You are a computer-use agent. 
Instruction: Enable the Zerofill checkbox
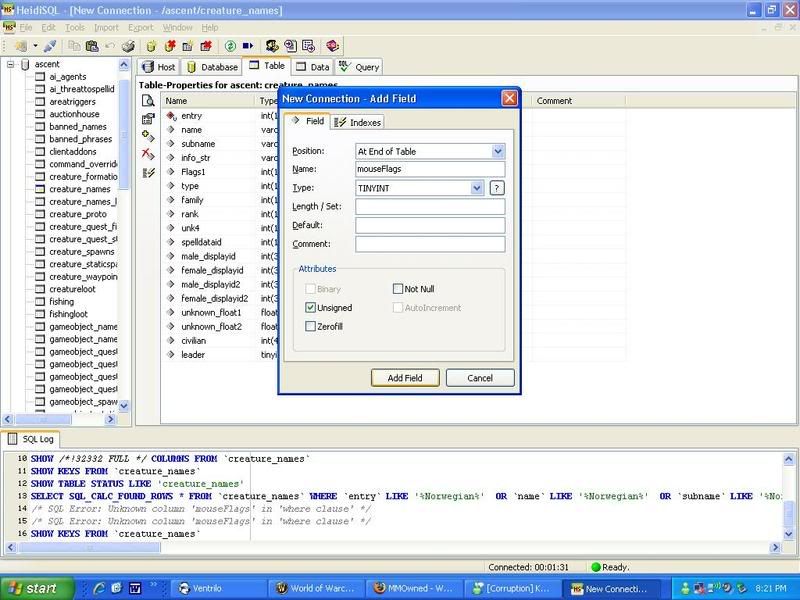point(310,326)
